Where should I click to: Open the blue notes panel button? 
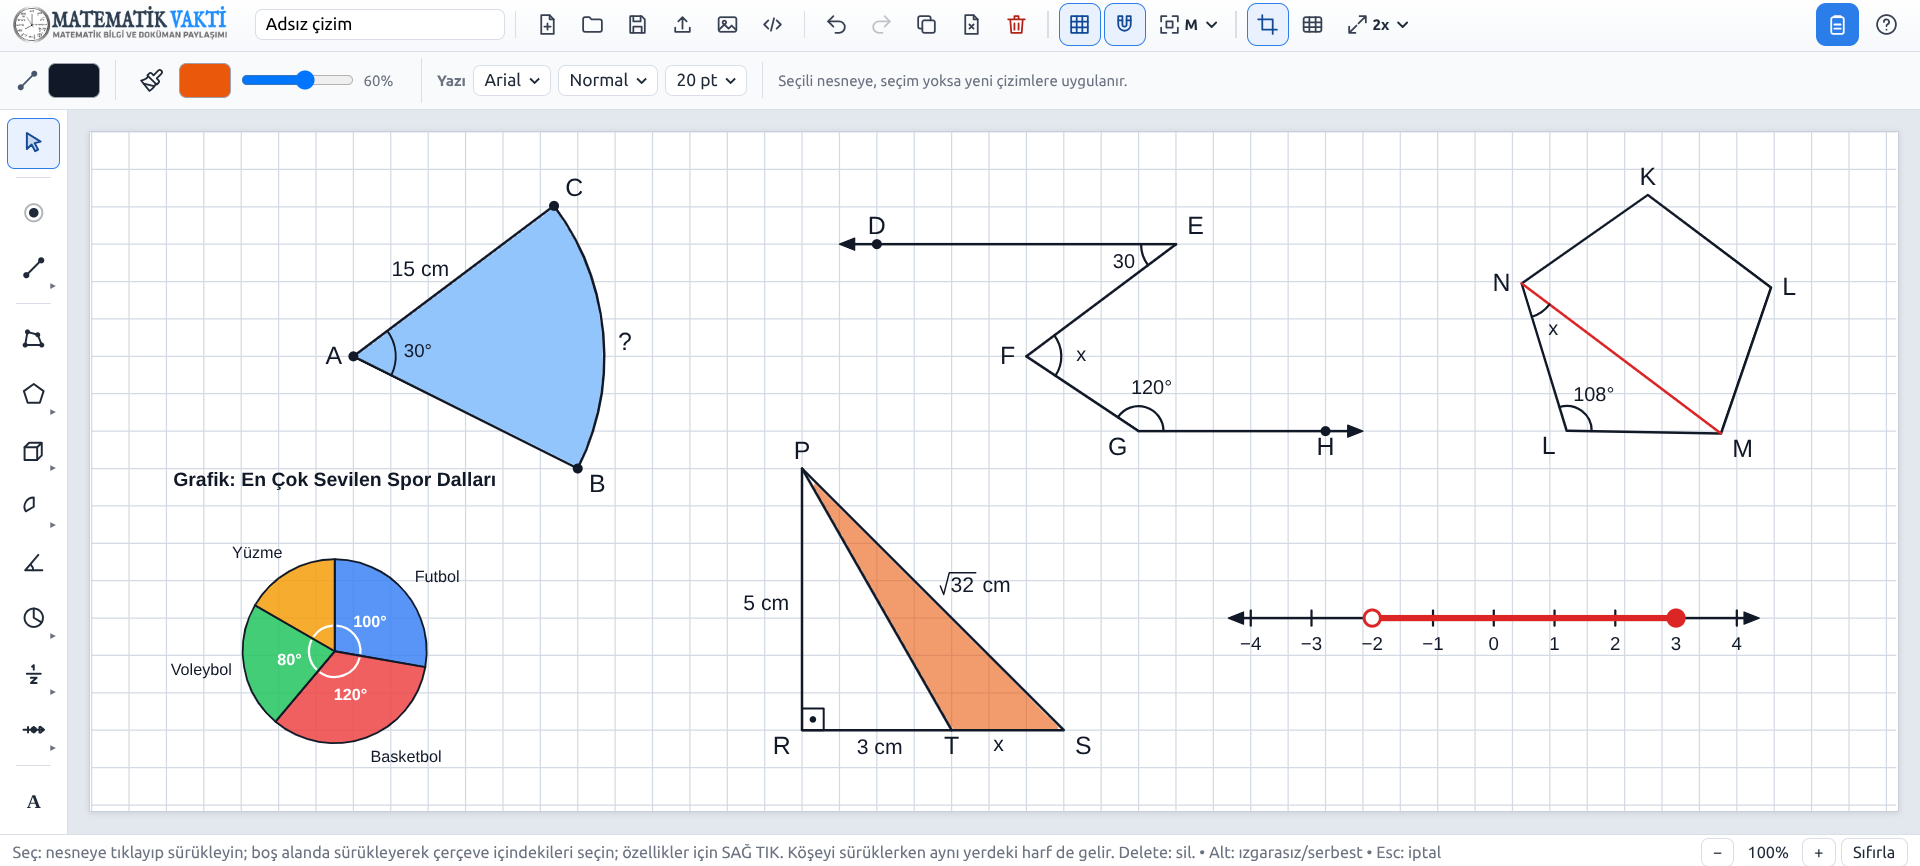pos(1837,25)
